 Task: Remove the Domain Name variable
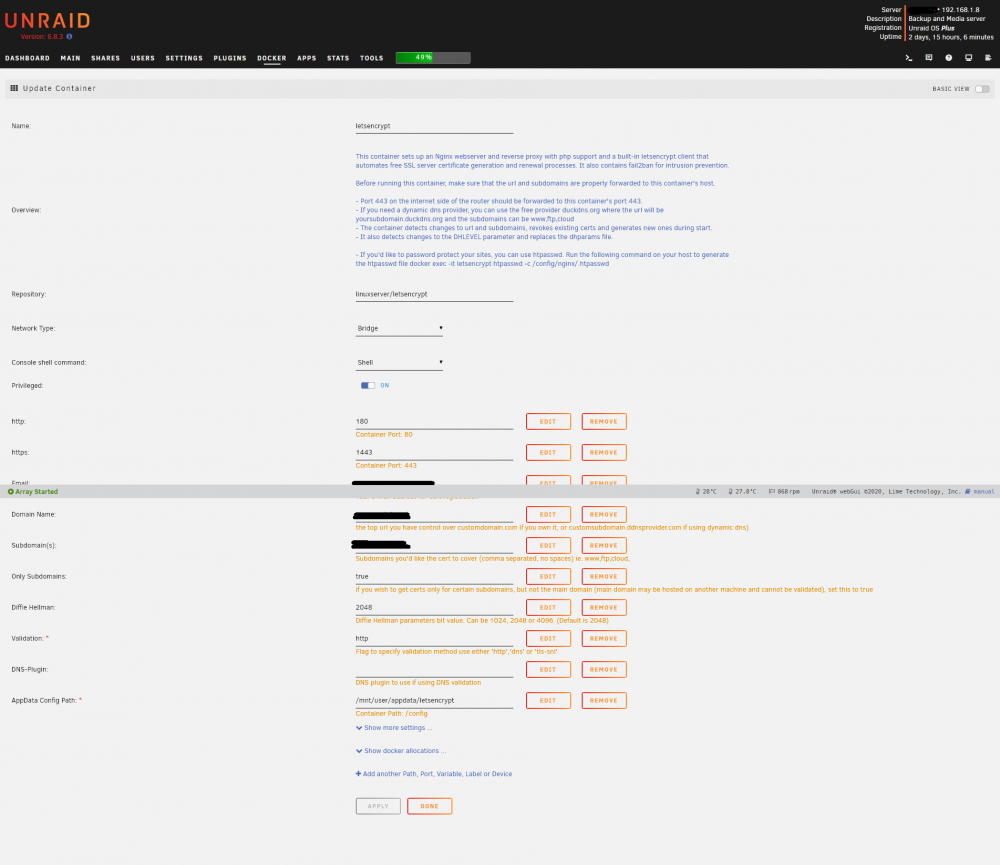pos(603,515)
